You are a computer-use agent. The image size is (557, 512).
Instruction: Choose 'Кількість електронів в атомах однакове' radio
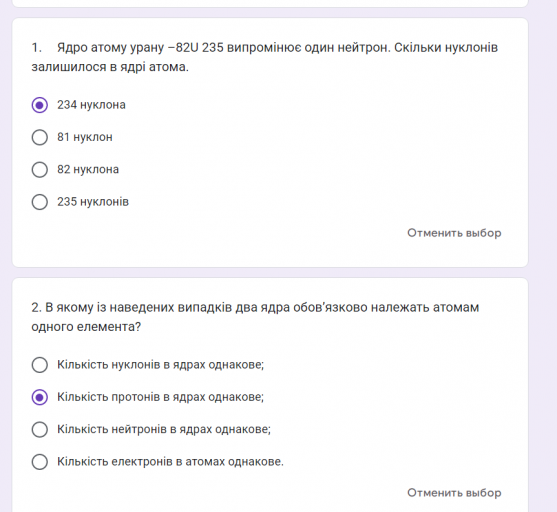(x=39, y=462)
